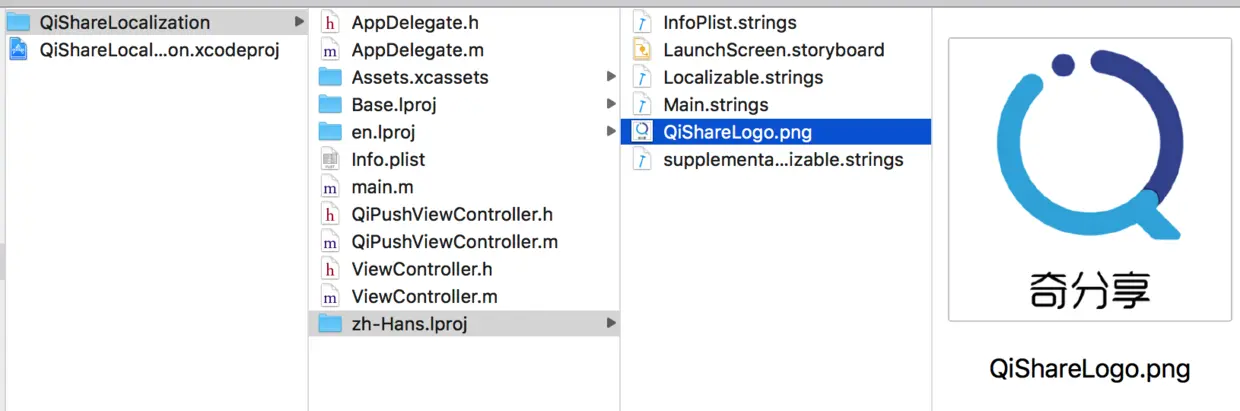Select QiPushViewController.m file

454,241
